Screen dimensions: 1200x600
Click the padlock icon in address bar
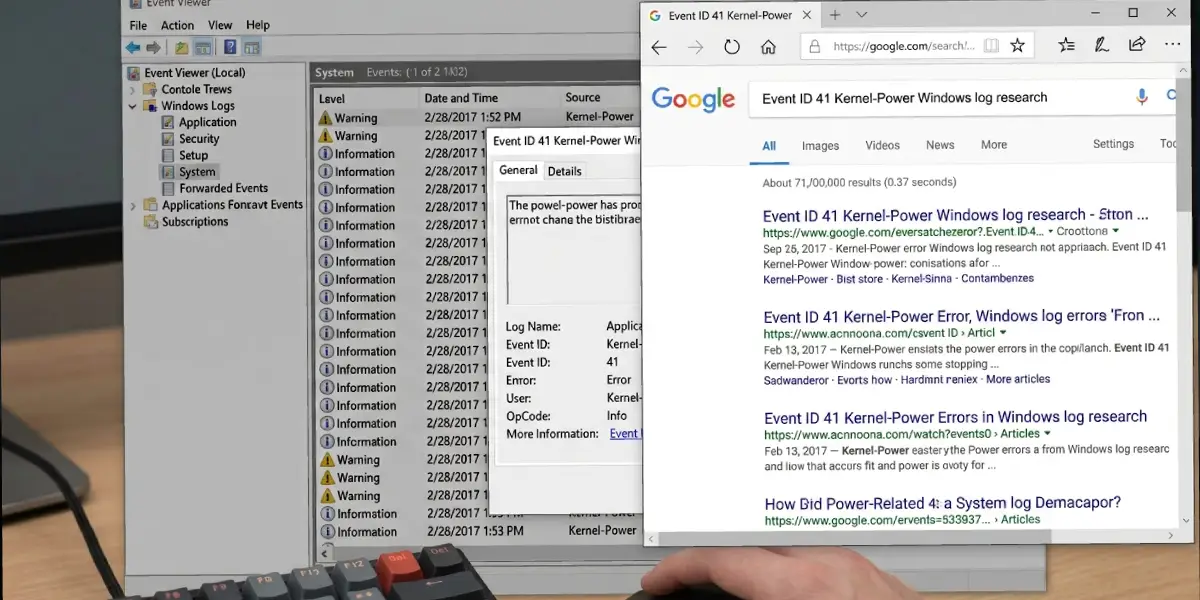814,46
